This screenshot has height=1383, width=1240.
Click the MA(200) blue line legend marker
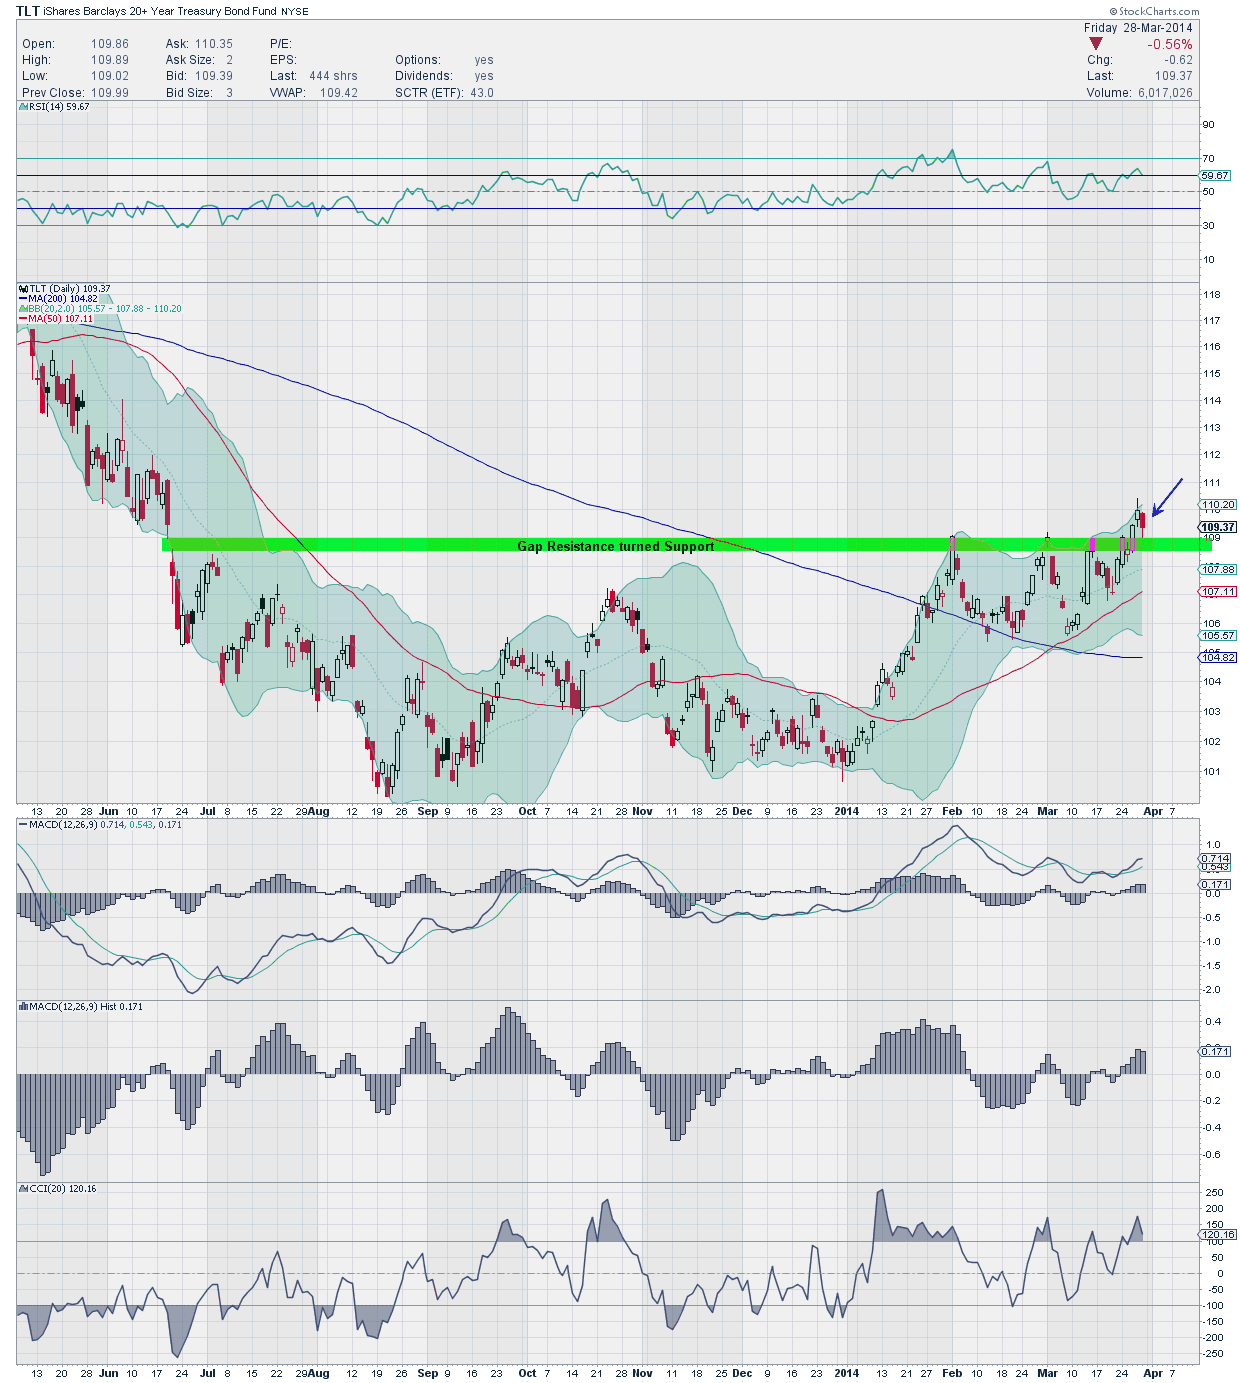point(22,298)
